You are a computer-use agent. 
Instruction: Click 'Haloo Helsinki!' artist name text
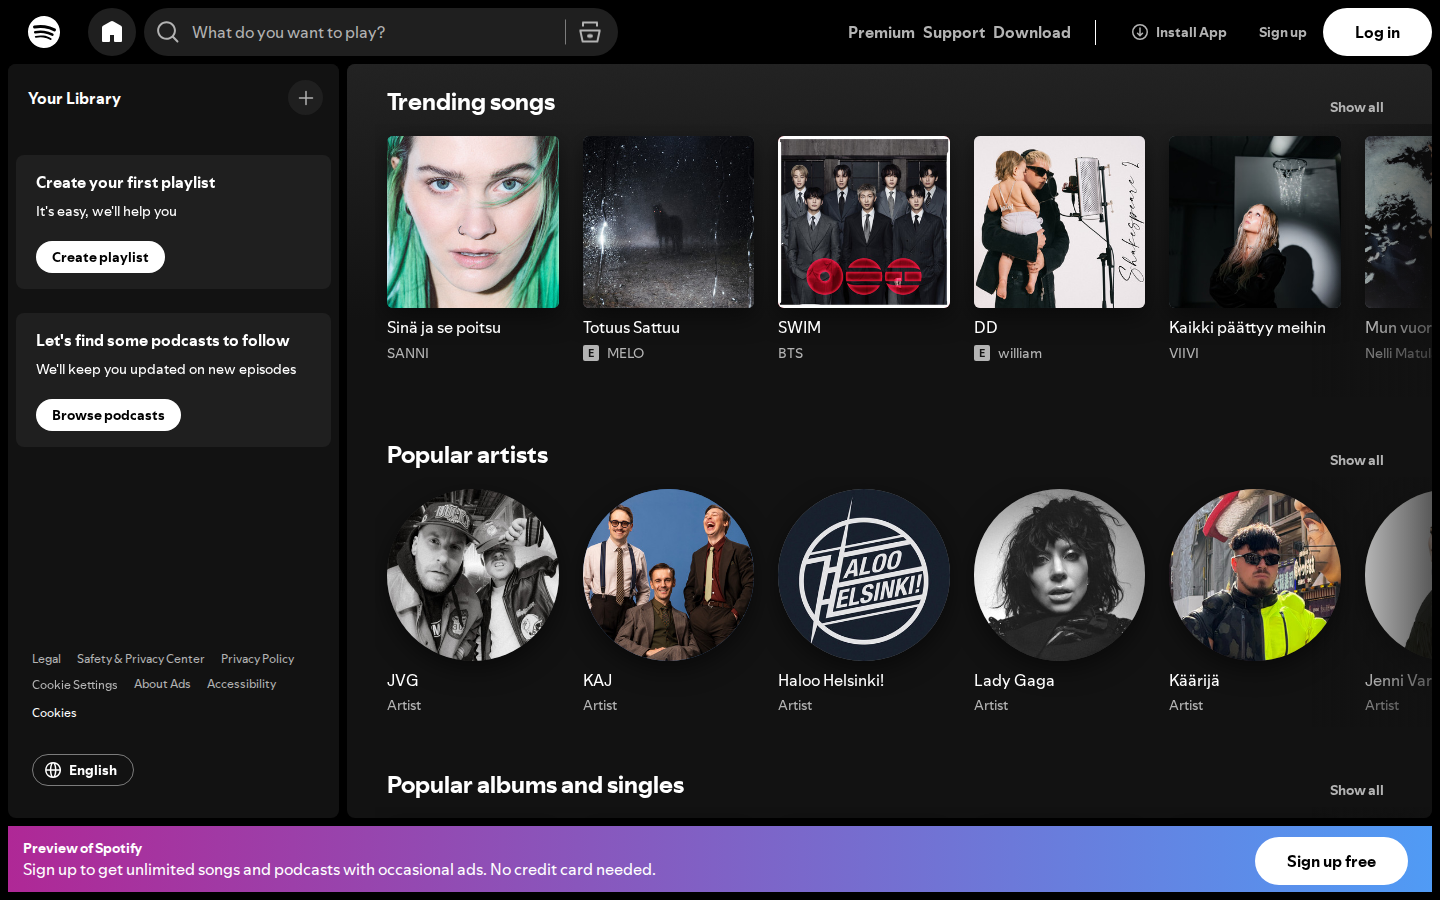point(831,680)
